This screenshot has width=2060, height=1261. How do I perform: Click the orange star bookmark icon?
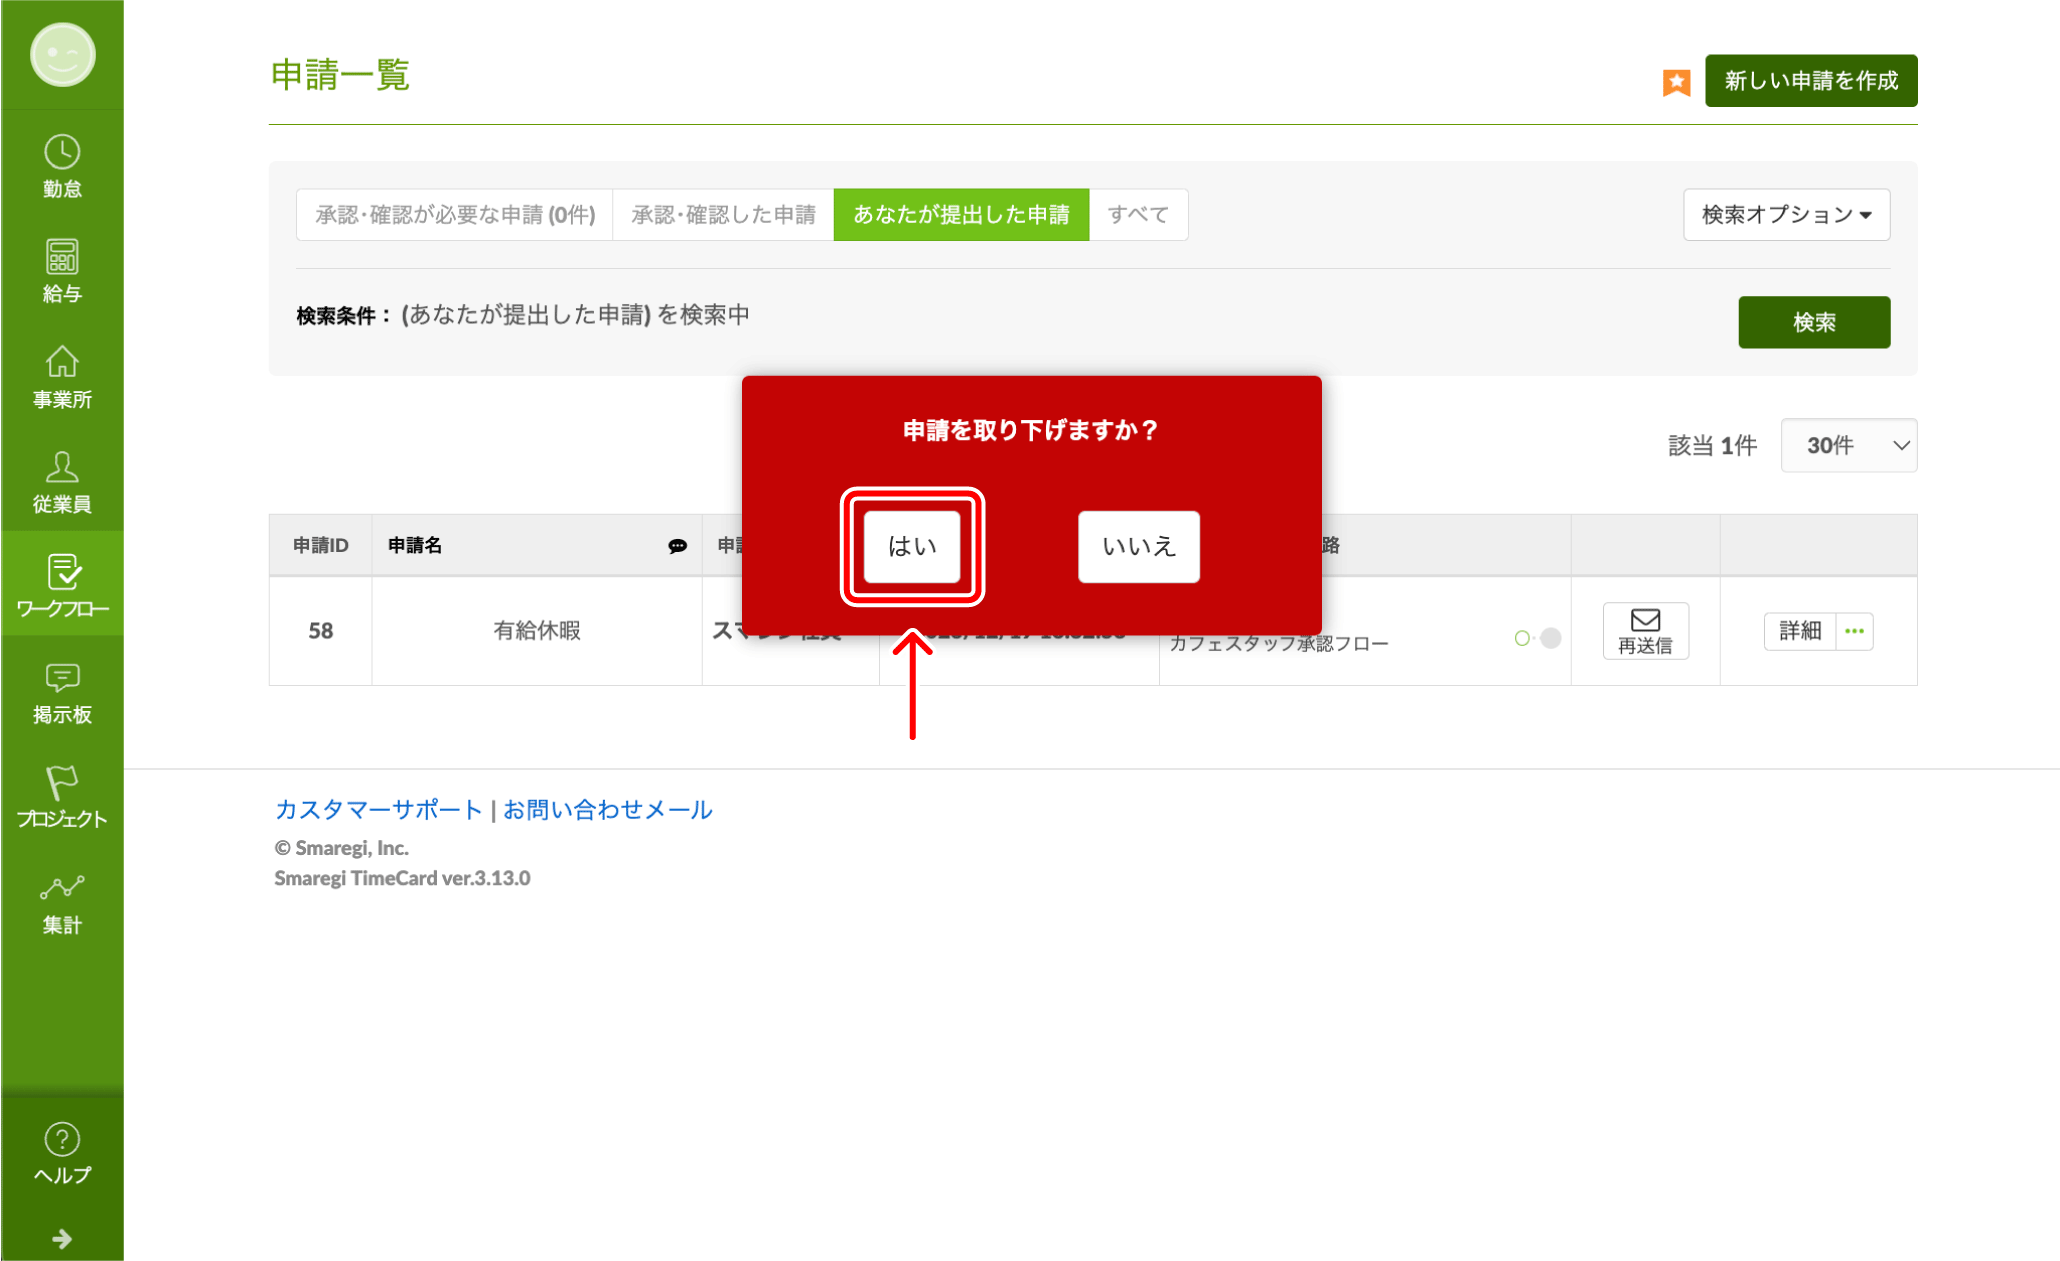coord(1676,82)
